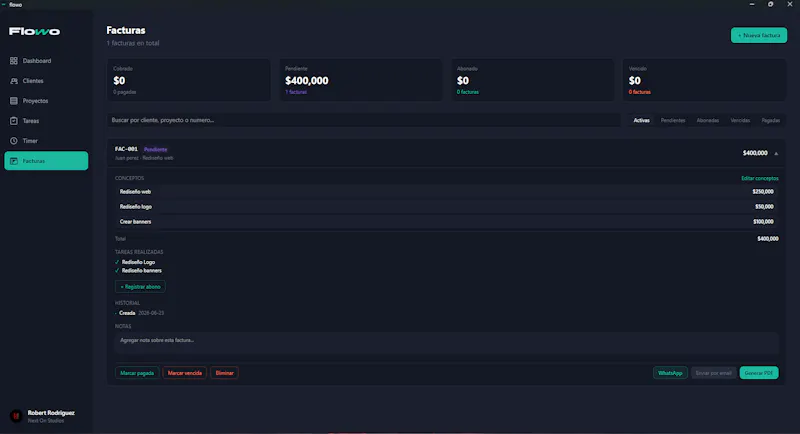The width and height of the screenshot is (800, 434).
Task: Toggle the Rediseño banners task checkmark
Action: [117, 271]
